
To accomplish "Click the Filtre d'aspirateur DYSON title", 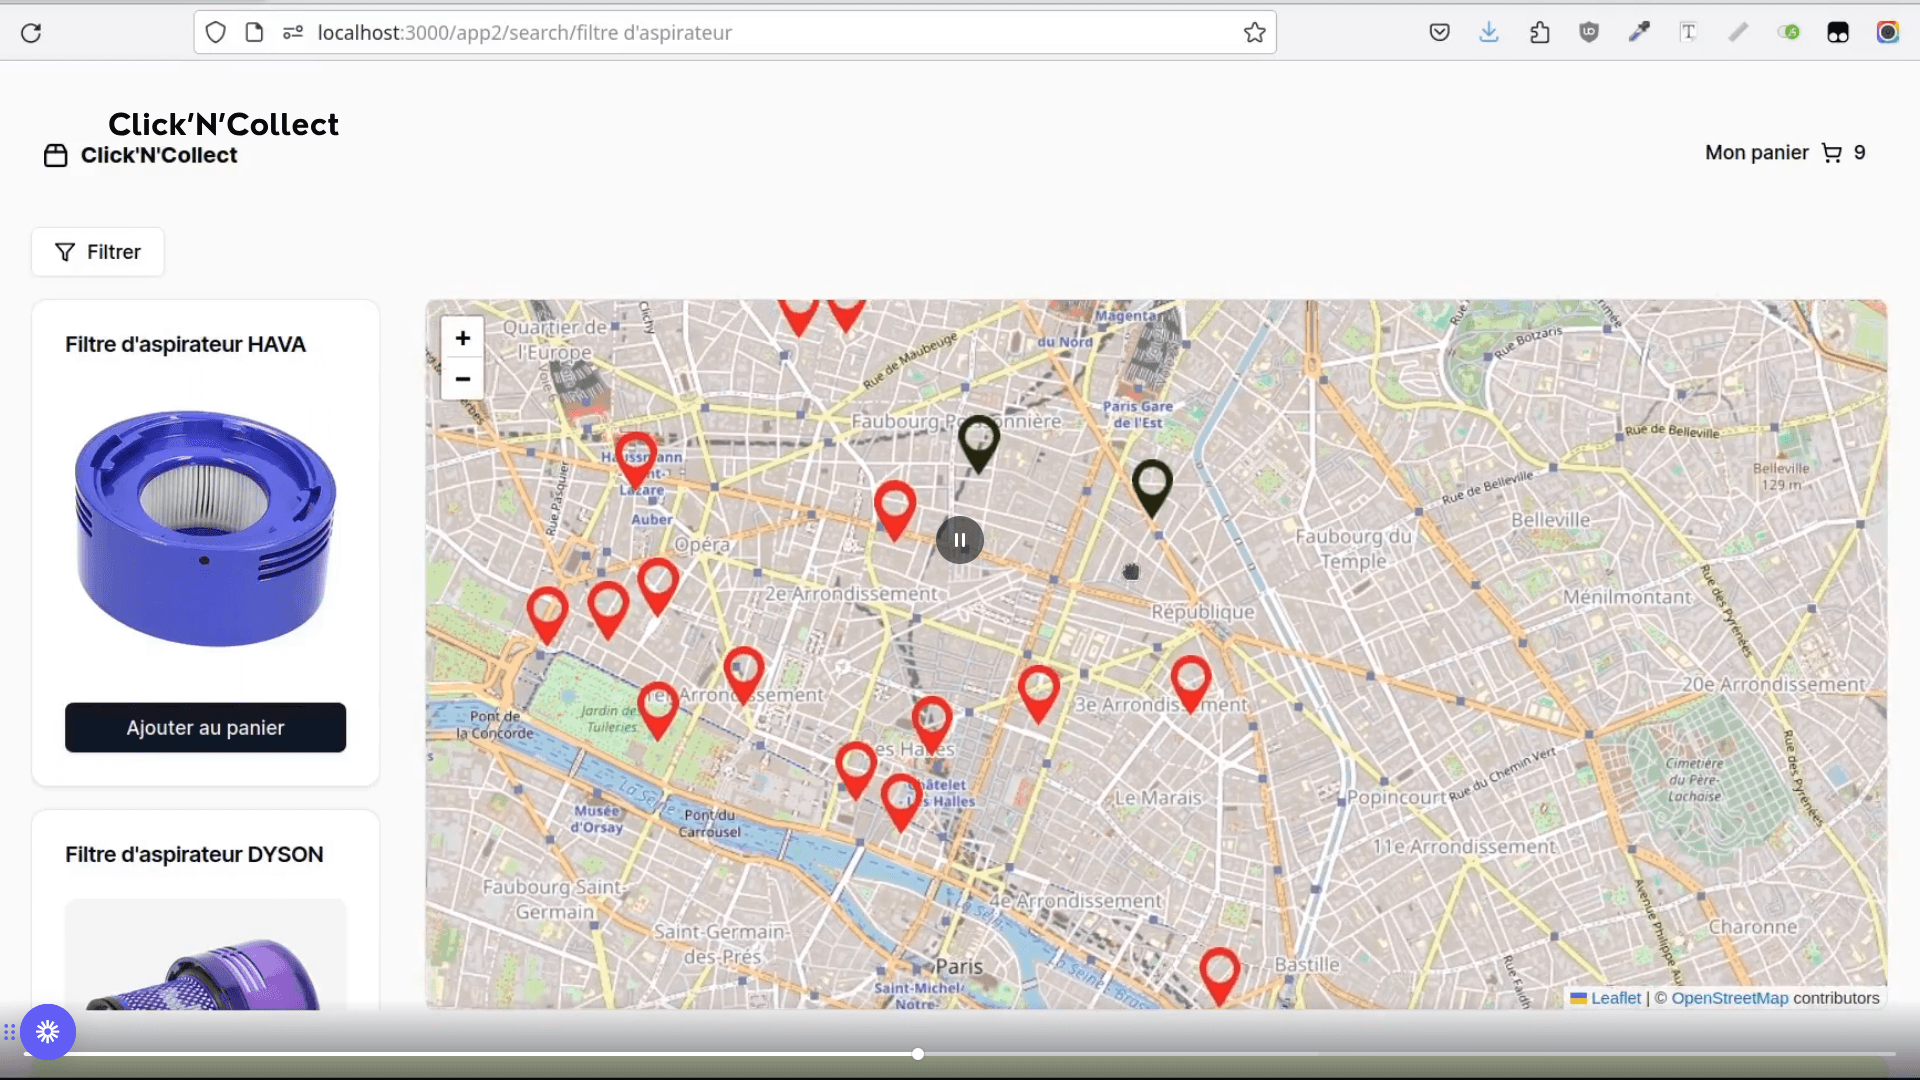I will coord(194,855).
